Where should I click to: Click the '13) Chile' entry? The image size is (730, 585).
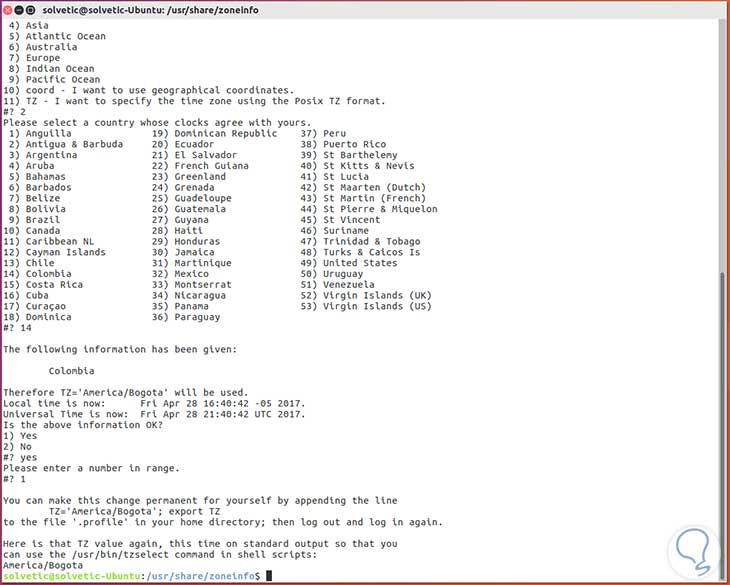coord(29,263)
